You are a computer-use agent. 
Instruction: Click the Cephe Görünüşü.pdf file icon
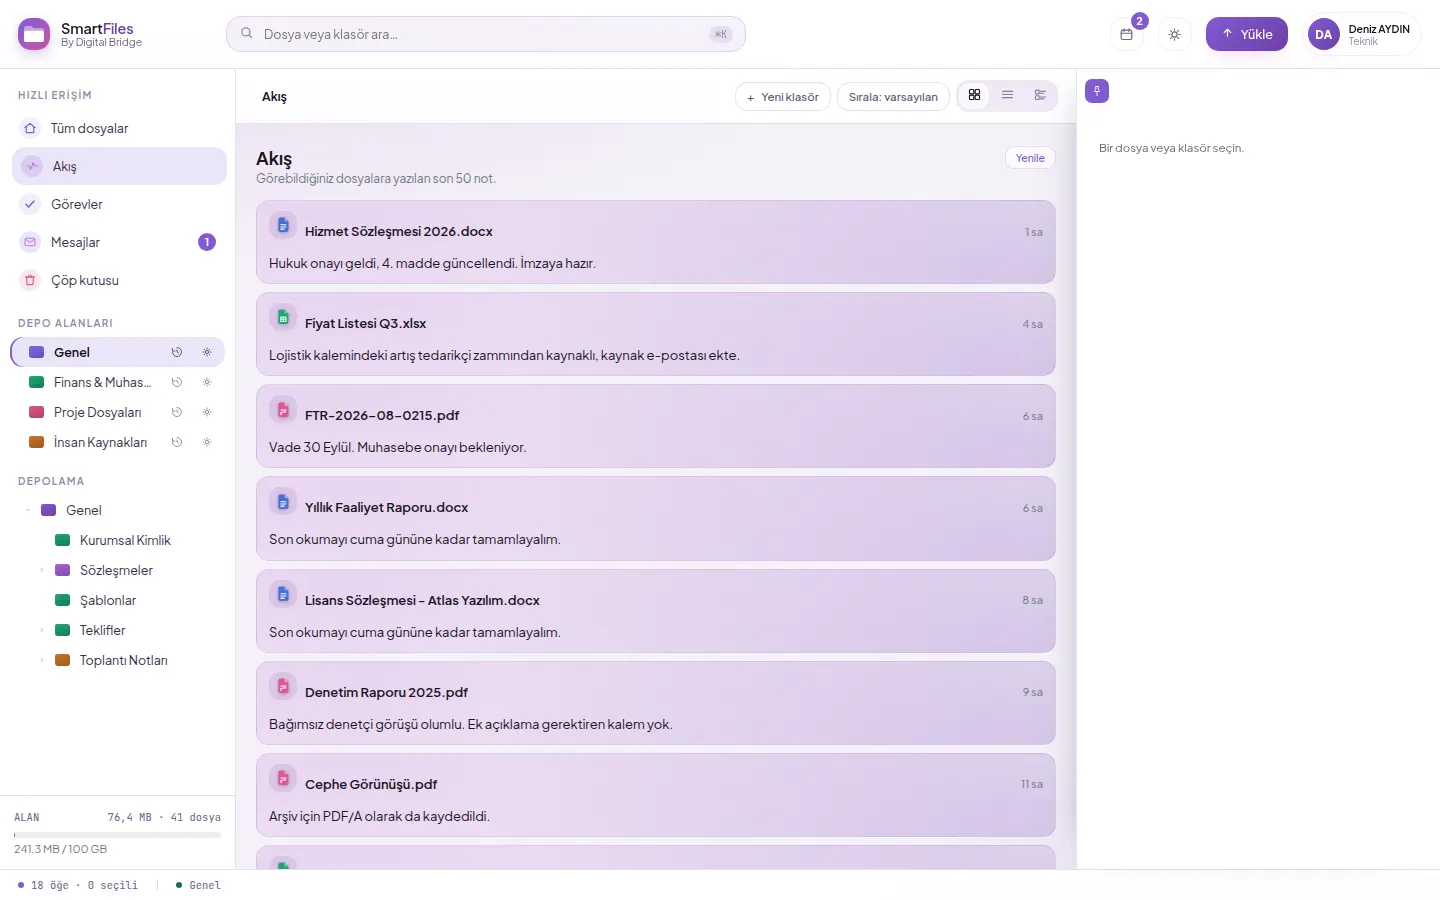pyautogui.click(x=283, y=778)
